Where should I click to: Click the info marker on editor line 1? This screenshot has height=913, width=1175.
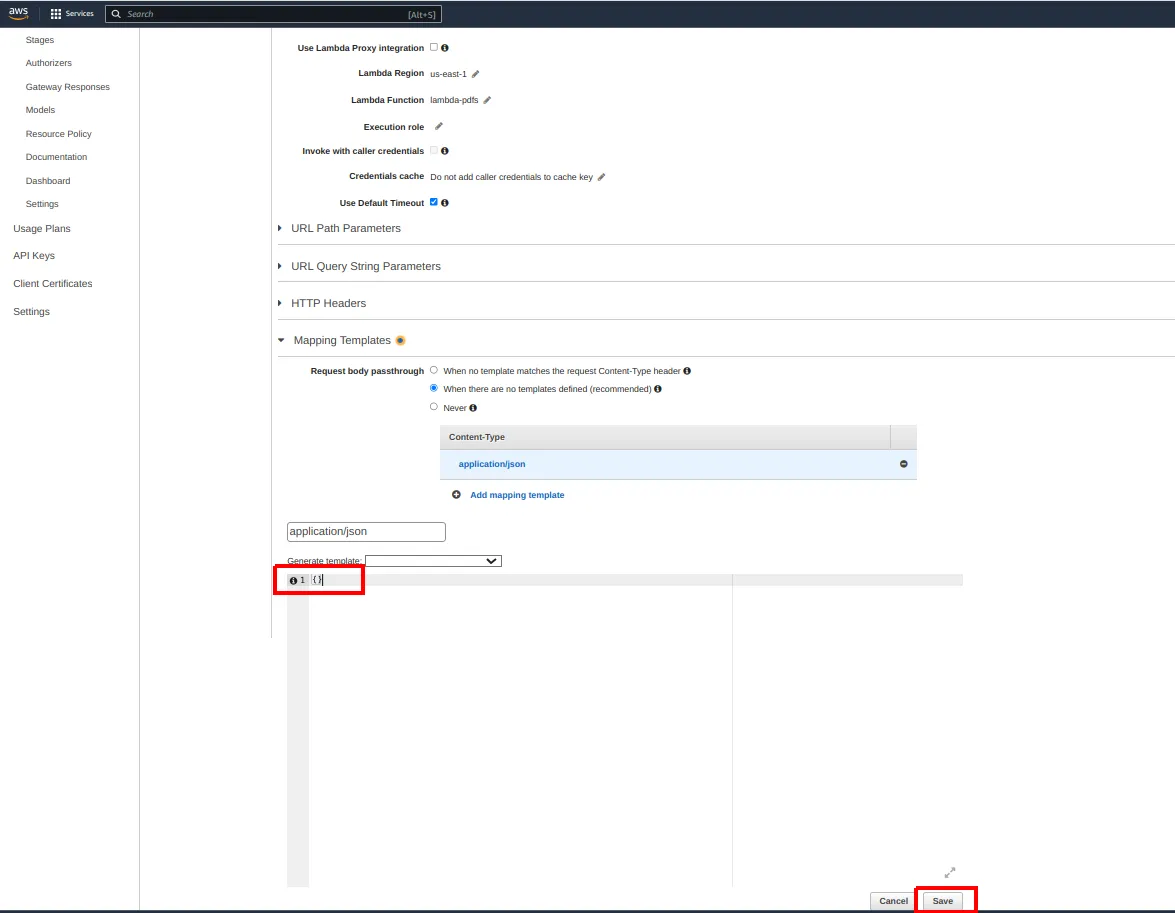(293, 580)
